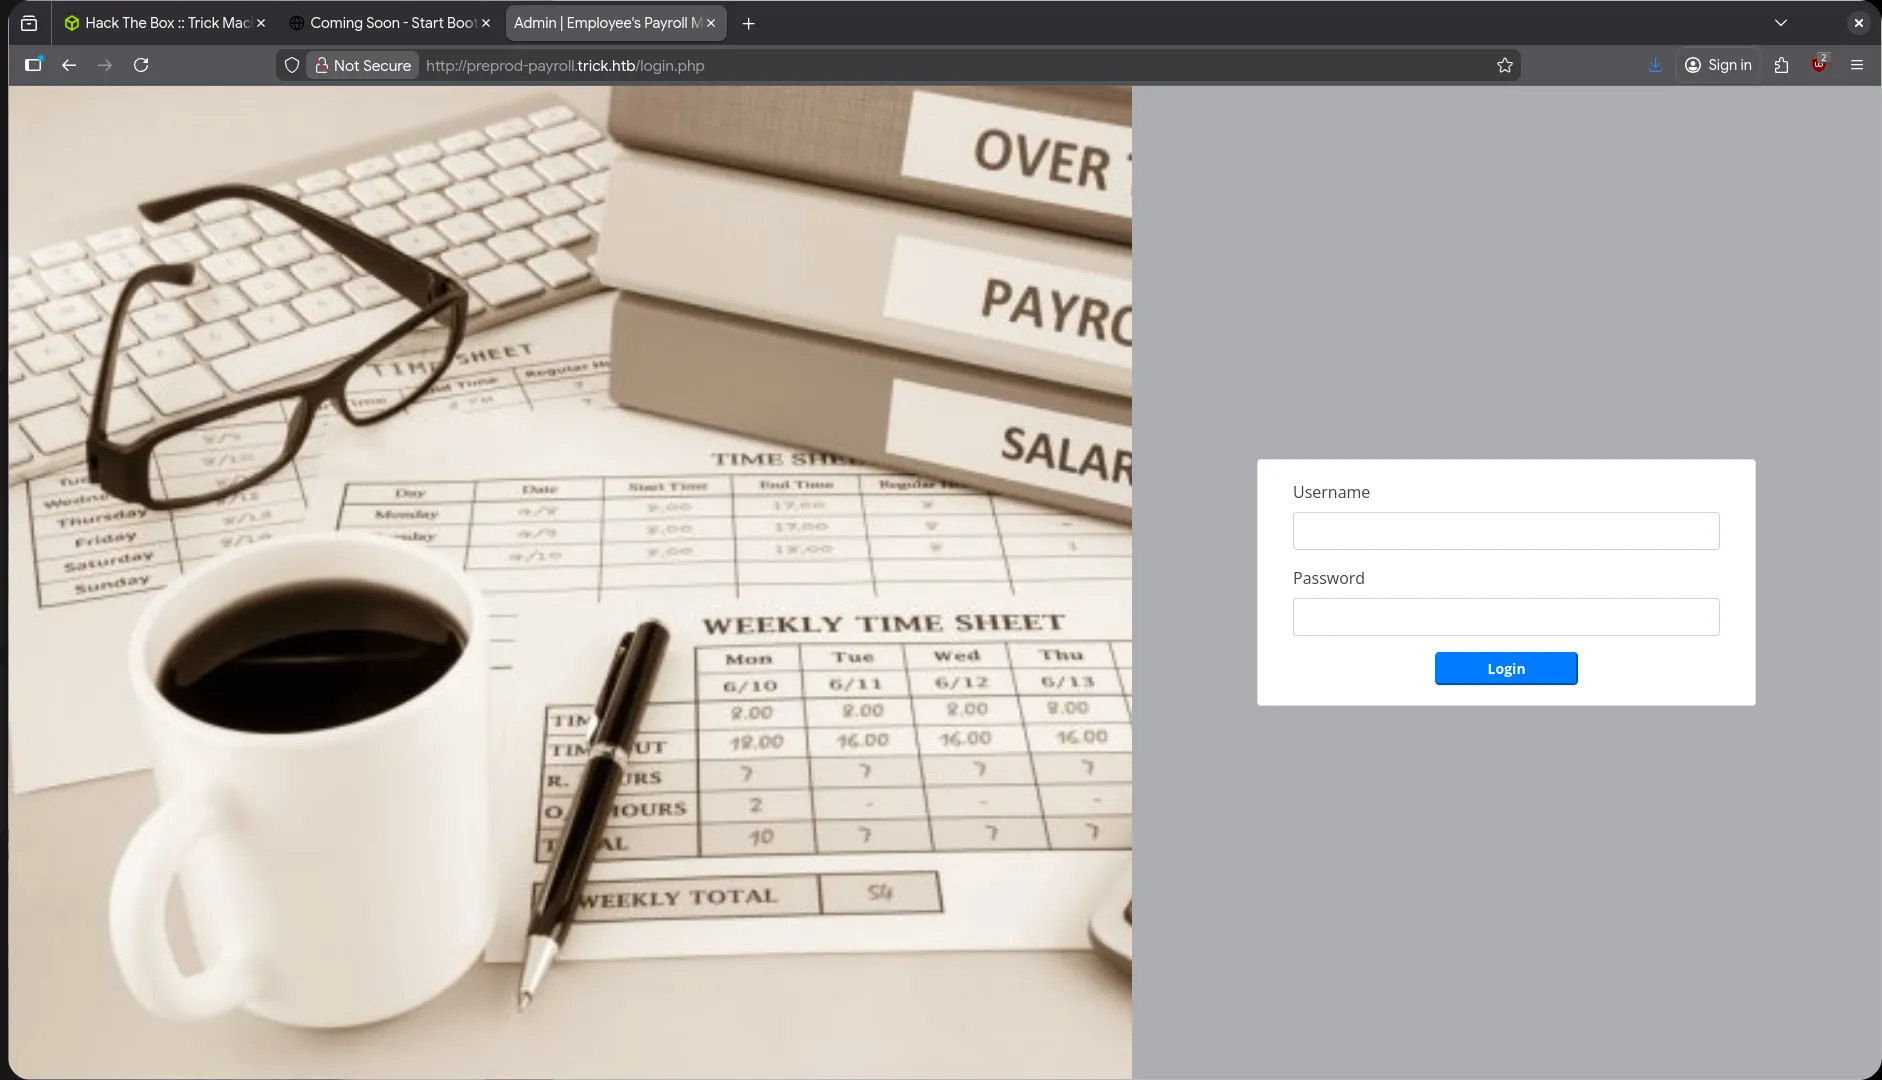Open the Firefox application hamburger menu

click(x=1859, y=65)
